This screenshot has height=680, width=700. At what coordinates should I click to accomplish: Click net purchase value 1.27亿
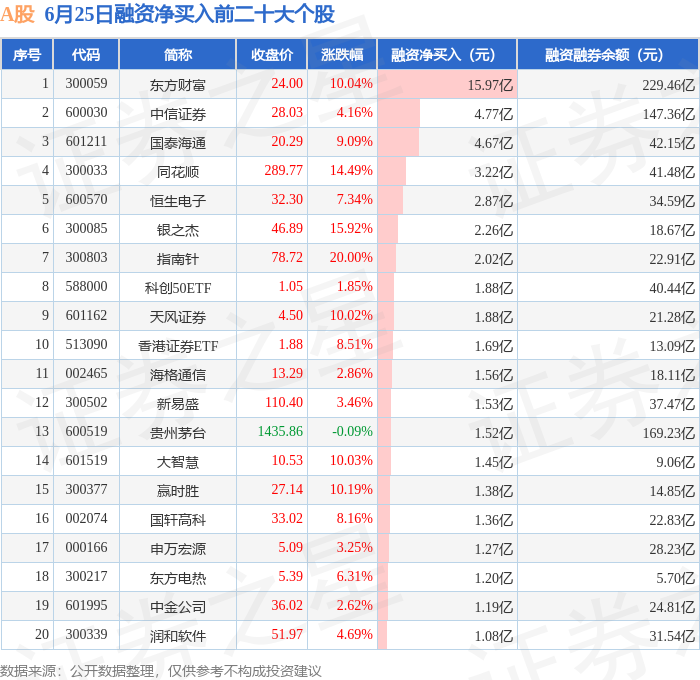tap(494, 549)
